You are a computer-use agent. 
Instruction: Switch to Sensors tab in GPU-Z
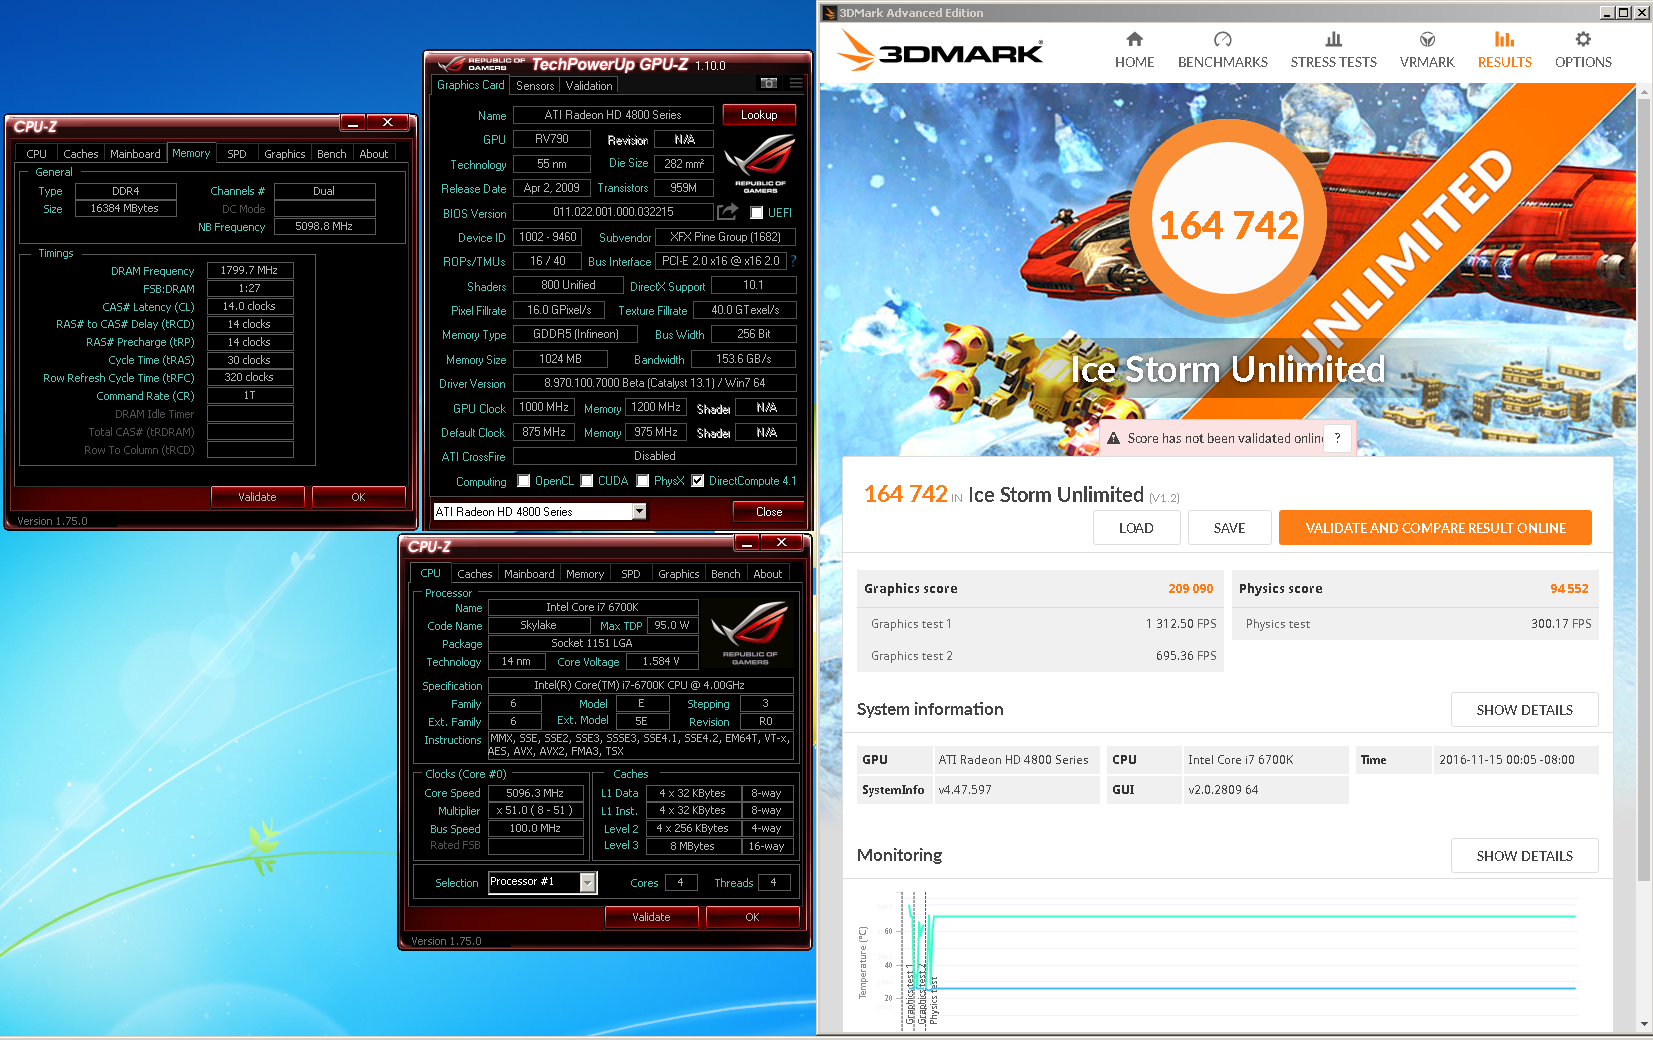tap(535, 86)
